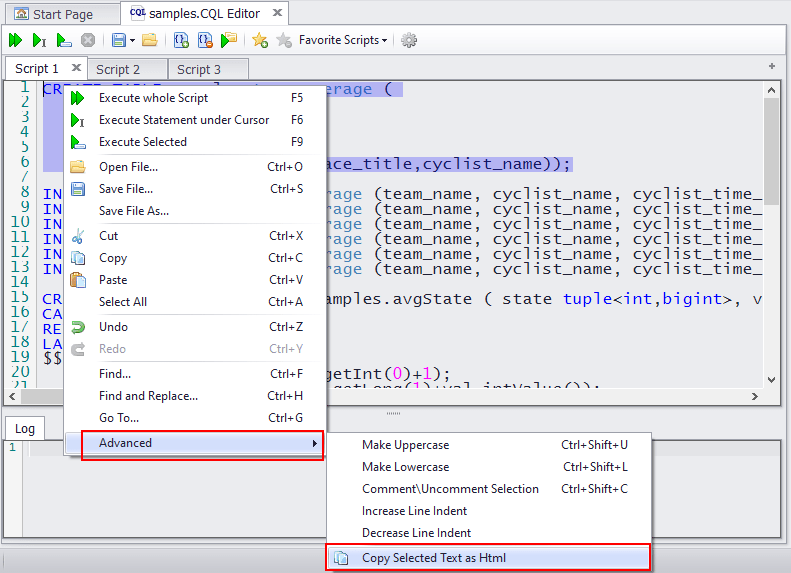This screenshot has width=791, height=573.
Task: Click Execute whole Script toolbar icon
Action: click(x=15, y=40)
